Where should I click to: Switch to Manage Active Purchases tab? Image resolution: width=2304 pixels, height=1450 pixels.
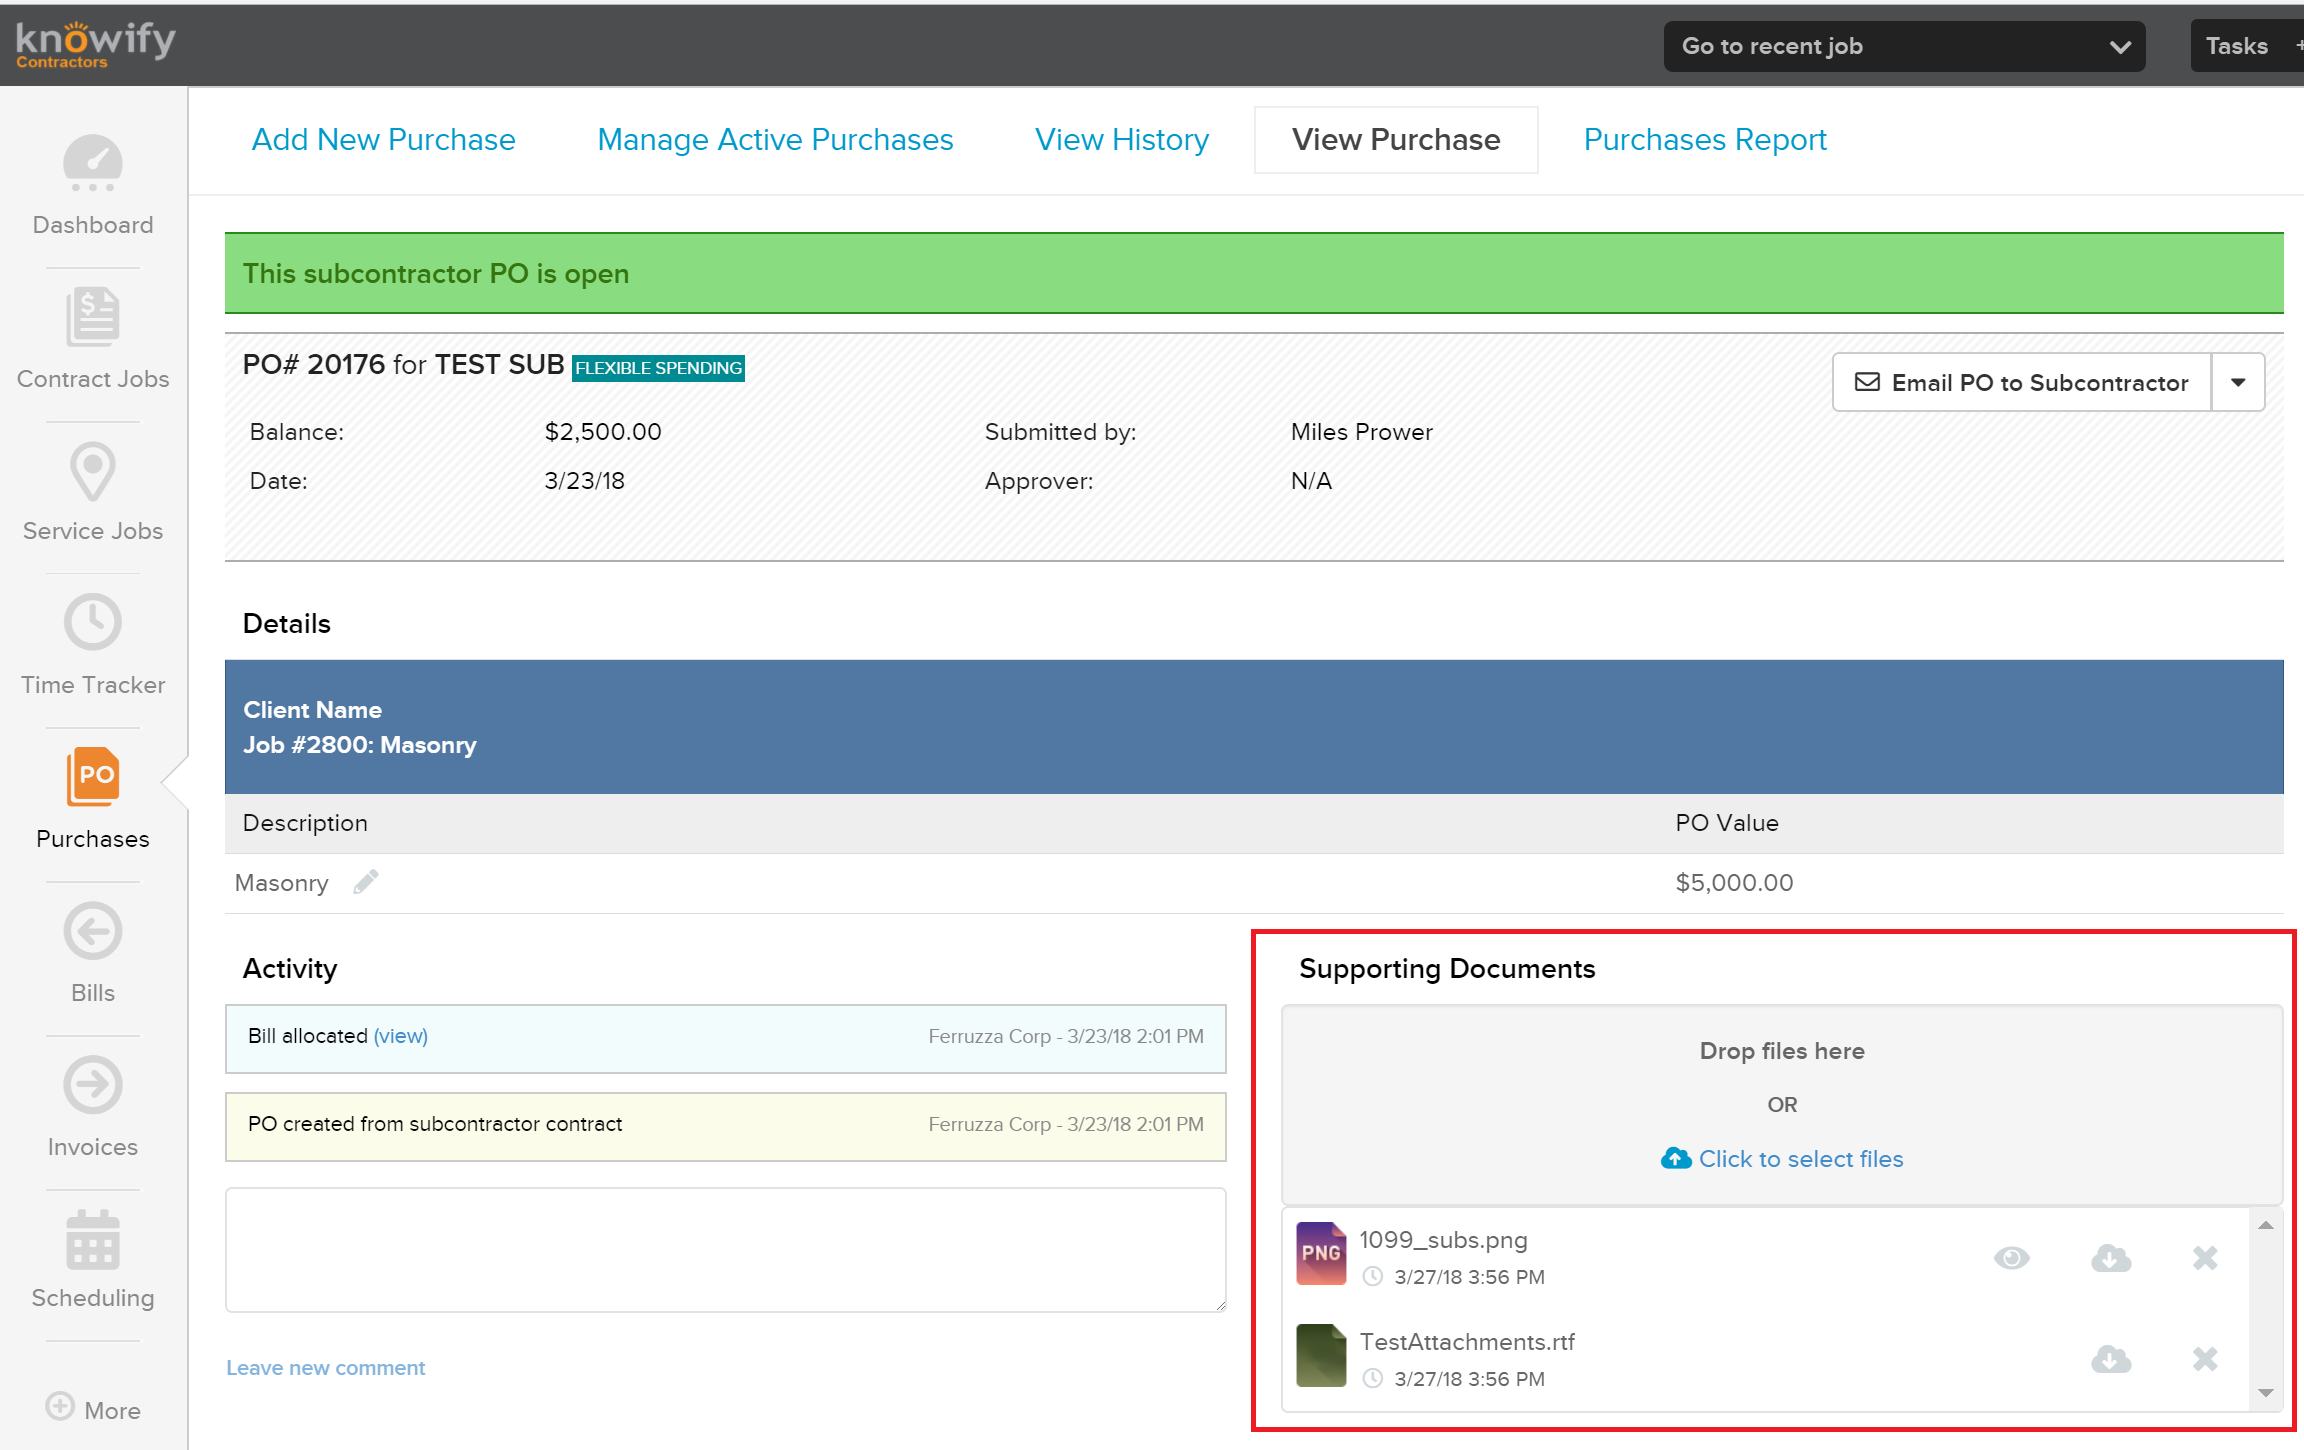[x=775, y=139]
